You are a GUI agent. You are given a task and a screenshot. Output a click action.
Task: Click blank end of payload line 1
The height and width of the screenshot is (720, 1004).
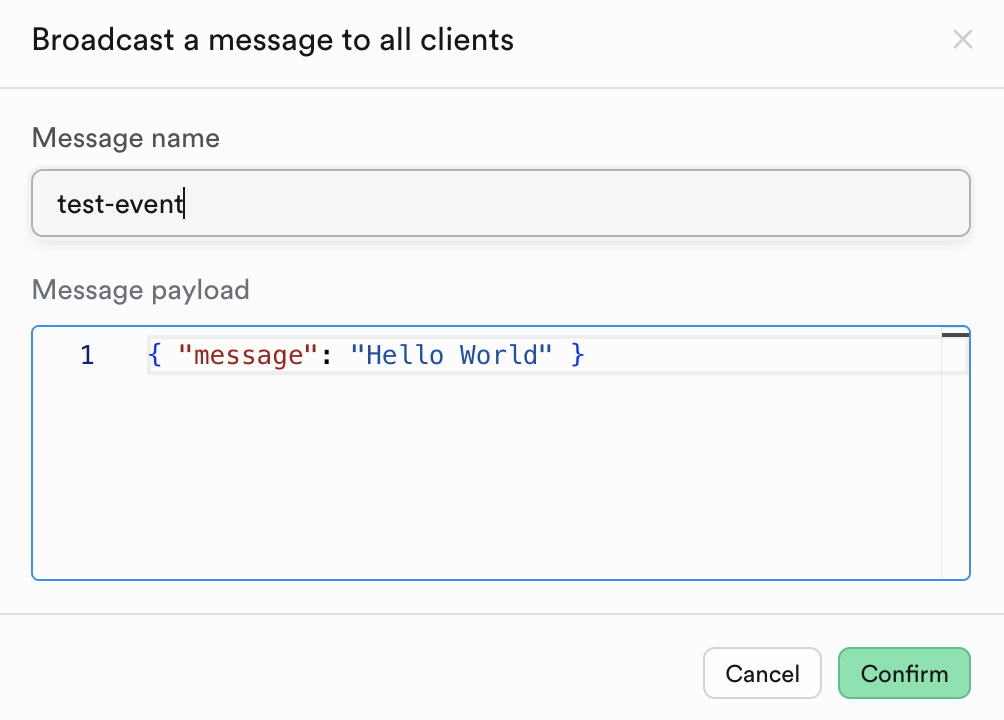pos(760,355)
